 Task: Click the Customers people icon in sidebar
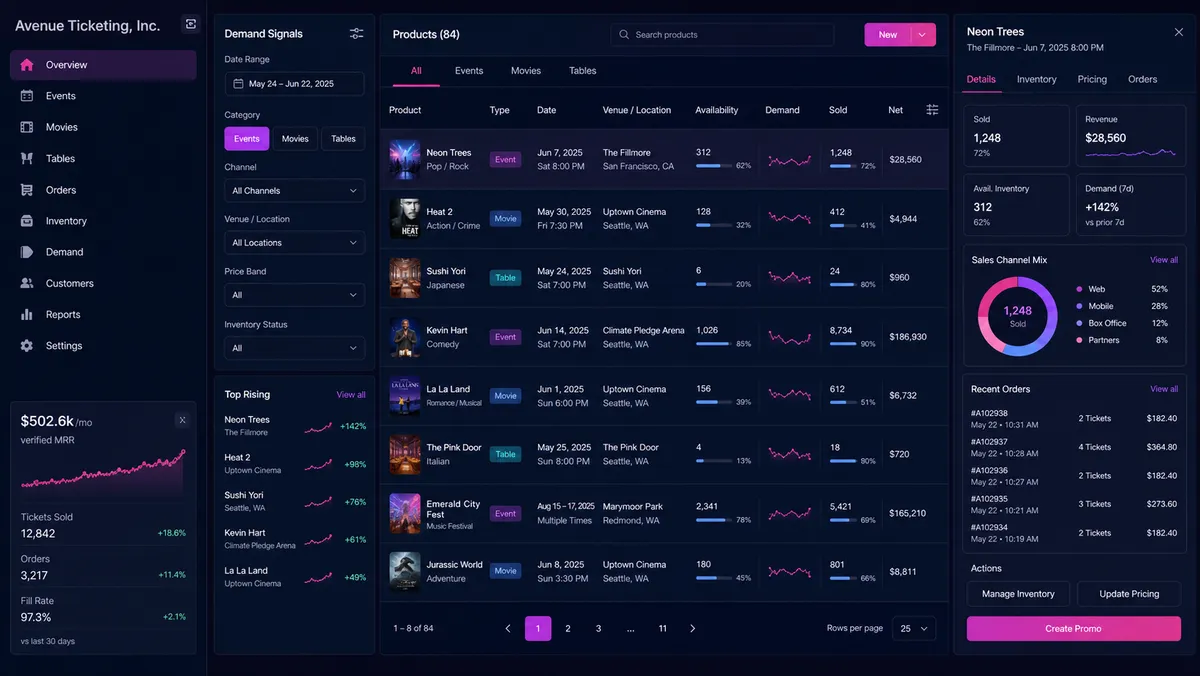(x=27, y=283)
